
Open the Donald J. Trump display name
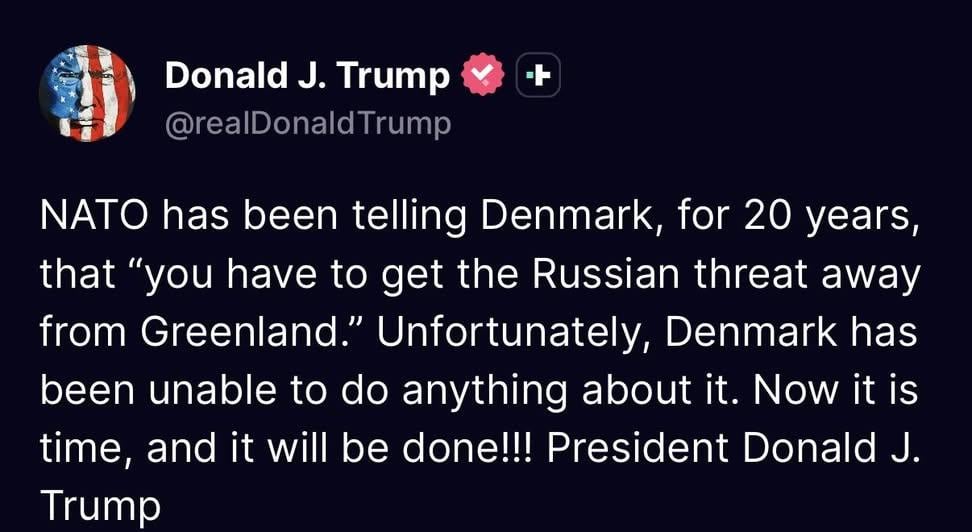[x=307, y=76]
